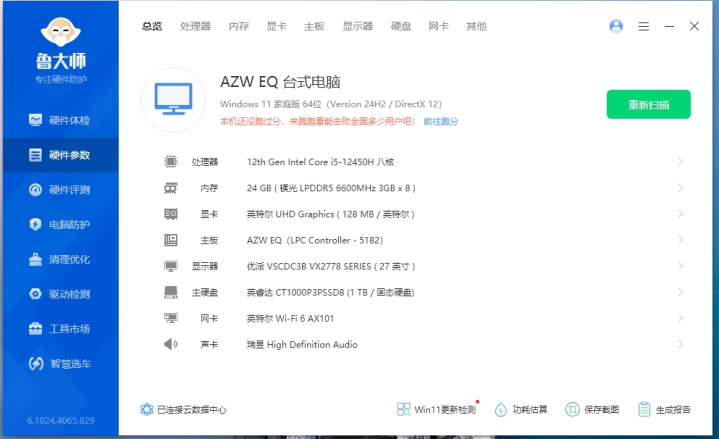Open 工具市场 tool market
The image size is (719, 439).
tap(59, 329)
